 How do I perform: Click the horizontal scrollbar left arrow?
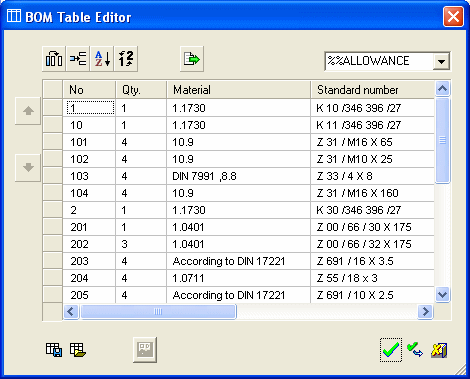click(x=71, y=312)
